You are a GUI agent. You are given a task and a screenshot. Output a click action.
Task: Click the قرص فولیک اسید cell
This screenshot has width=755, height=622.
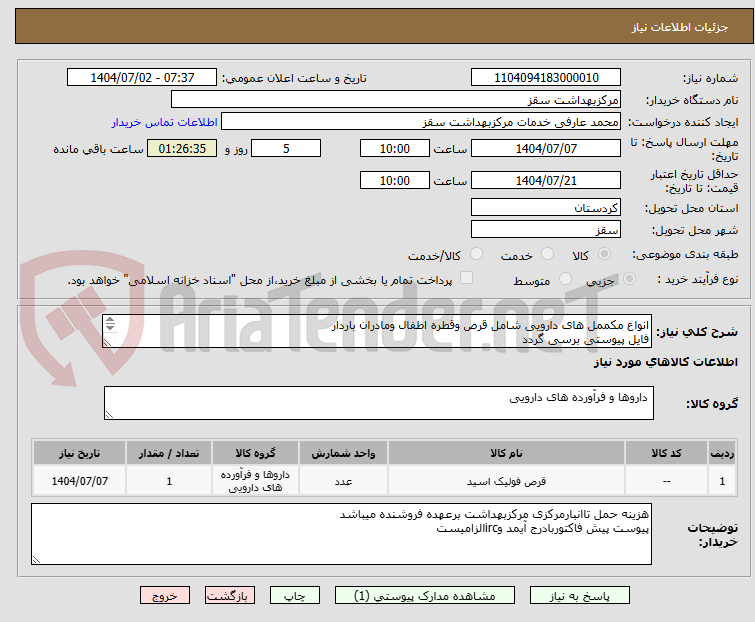click(x=507, y=481)
